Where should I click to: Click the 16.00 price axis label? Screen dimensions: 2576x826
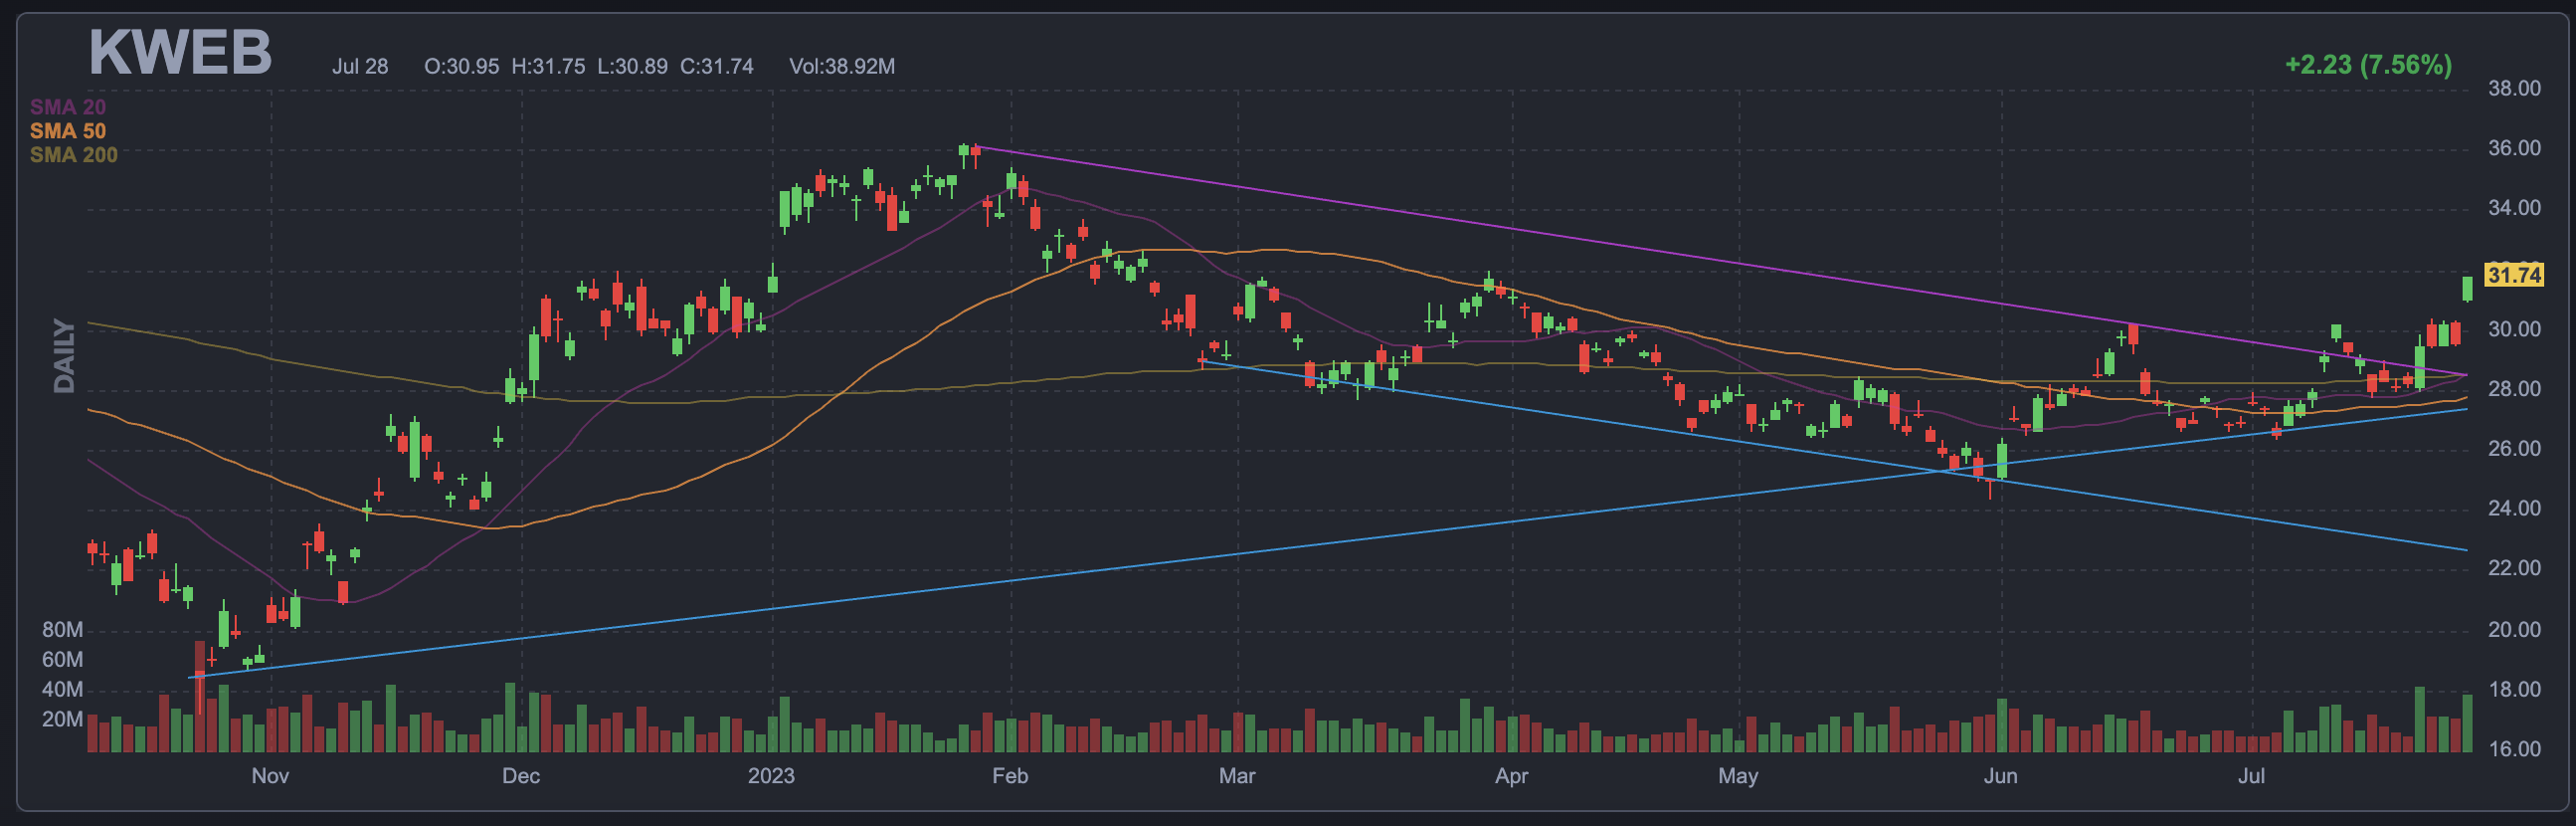pos(2514,749)
